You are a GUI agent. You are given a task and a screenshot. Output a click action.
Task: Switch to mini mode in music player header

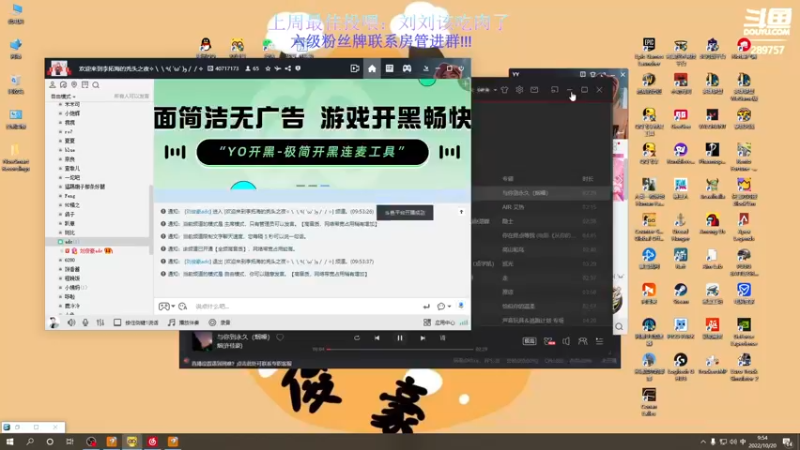(x=555, y=90)
